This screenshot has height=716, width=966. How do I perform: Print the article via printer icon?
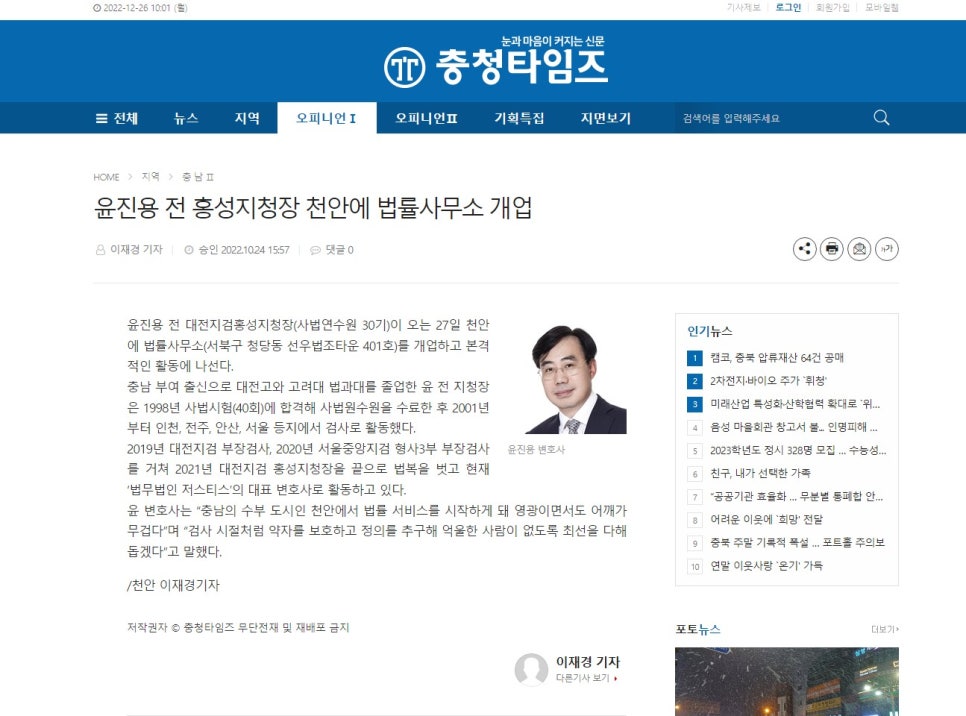tap(832, 249)
